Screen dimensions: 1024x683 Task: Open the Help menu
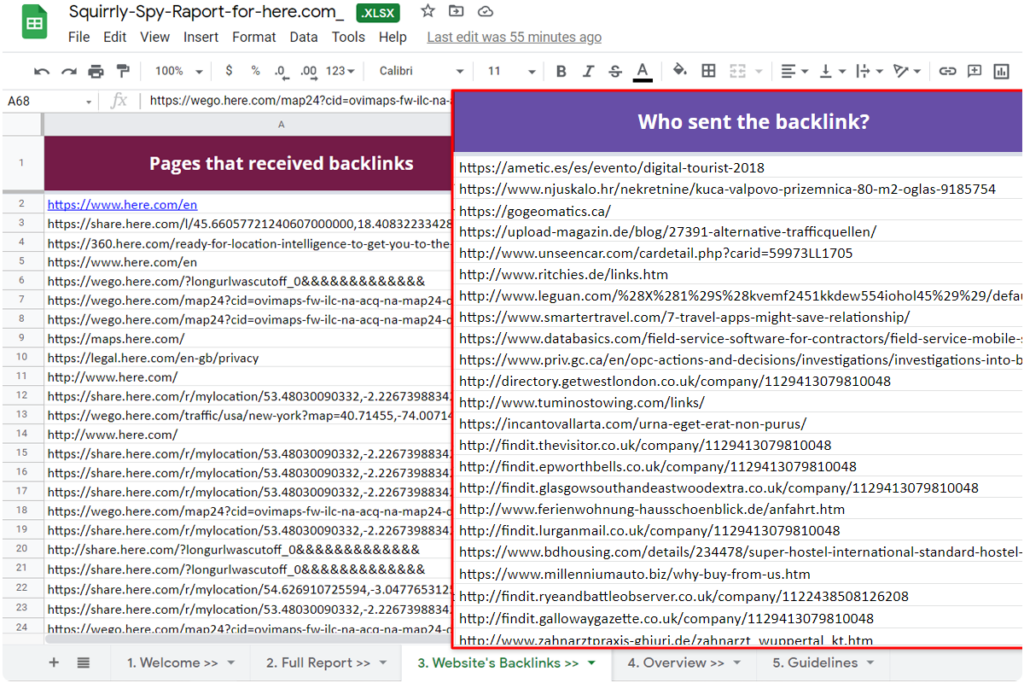click(x=392, y=37)
